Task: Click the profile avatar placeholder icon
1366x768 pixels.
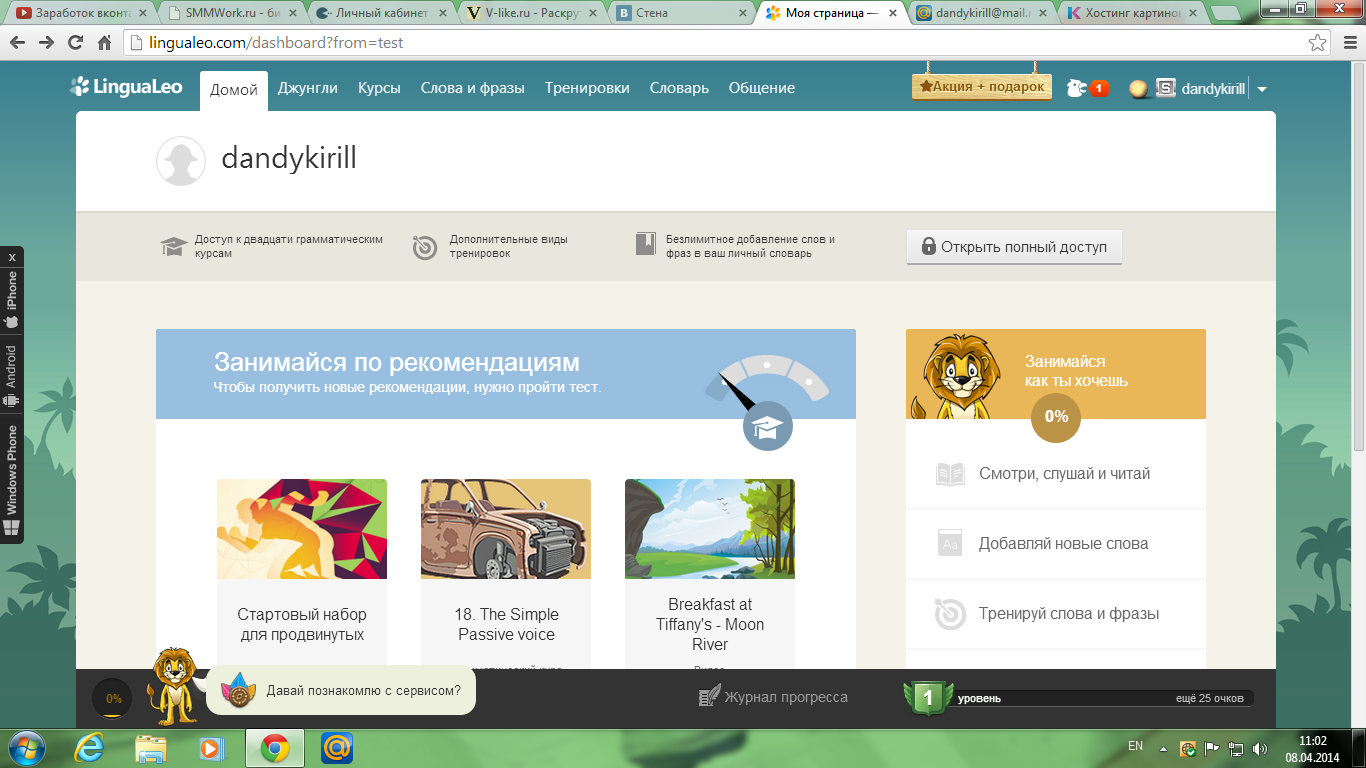Action: coord(181,160)
